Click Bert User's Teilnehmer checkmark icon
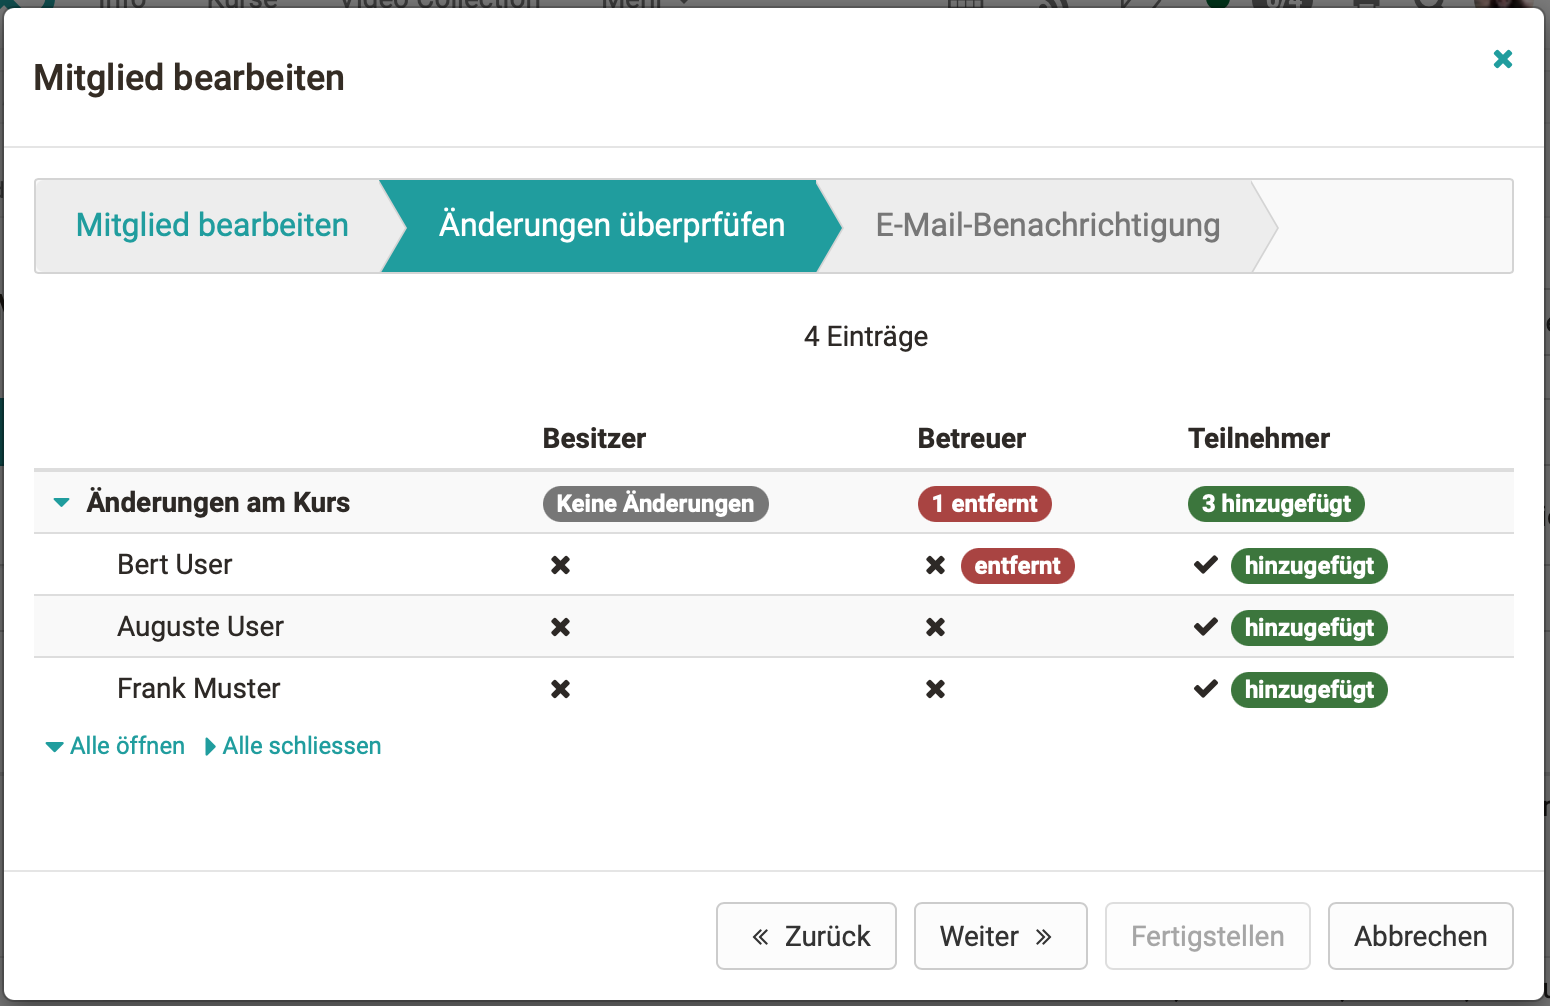The image size is (1550, 1006). [1205, 565]
